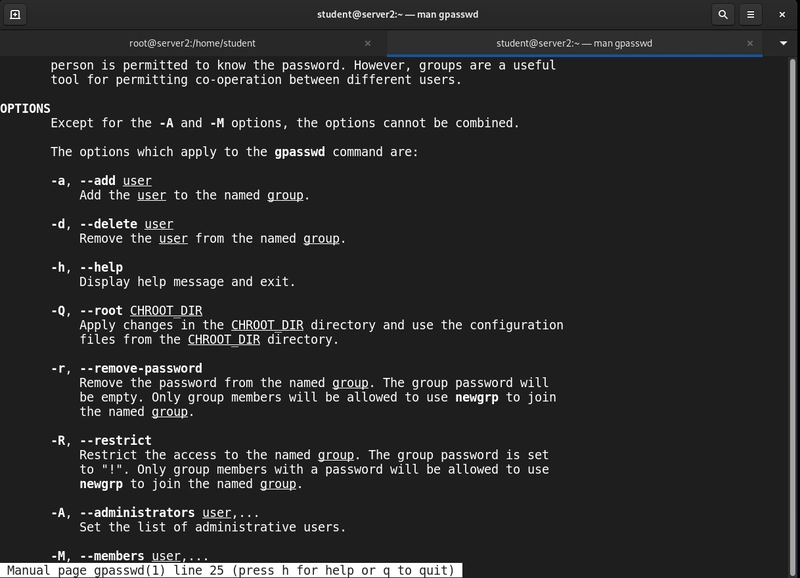Image resolution: width=800 pixels, height=578 pixels.
Task: Click the --restrict option text
Action: (x=115, y=440)
